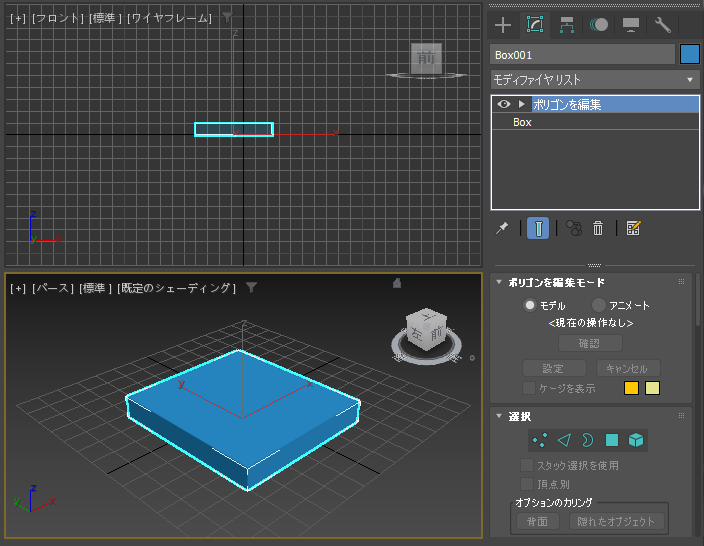Viewport: 704px width, 546px height.
Task: Click Make Unique icon
Action: [574, 228]
